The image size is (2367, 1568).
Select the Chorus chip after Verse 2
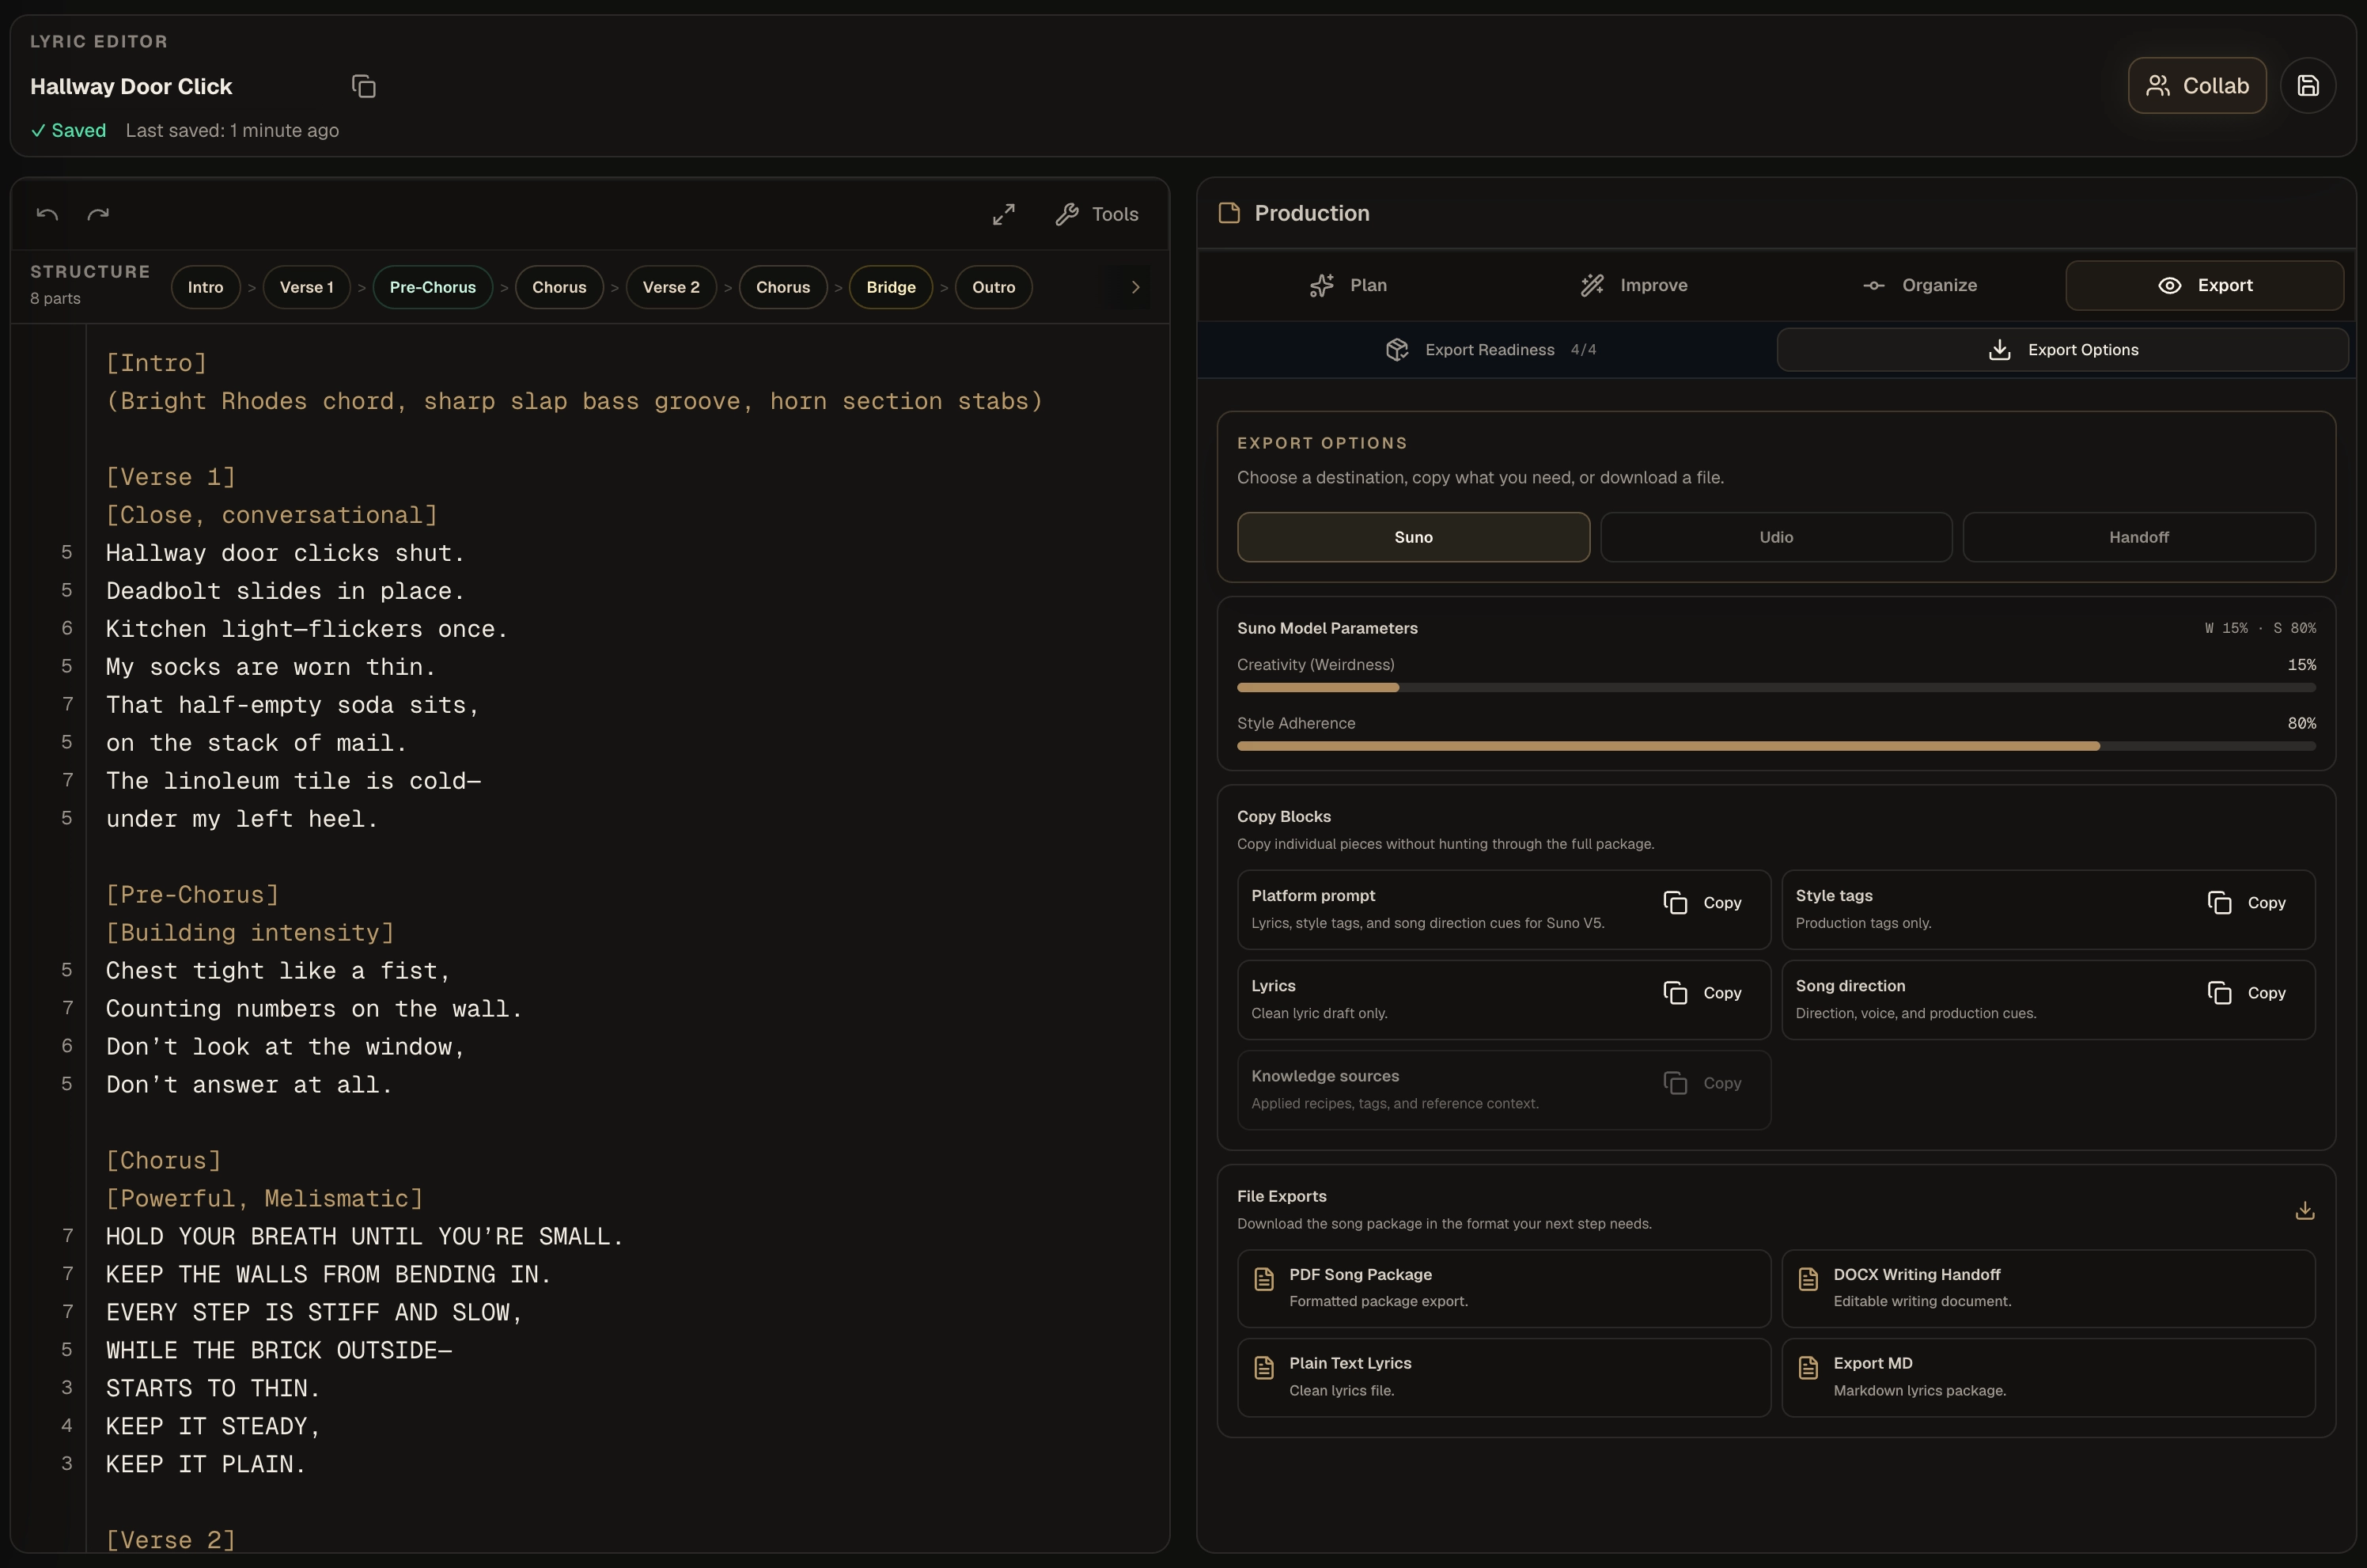(x=782, y=287)
